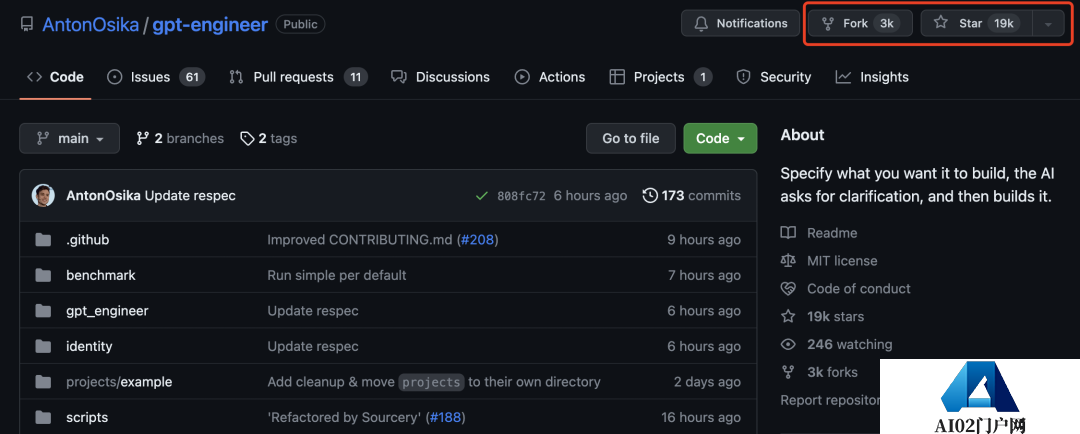Screen dimensions: 1080x434
Task: Expand the green Code dropdown button
Action: point(720,139)
